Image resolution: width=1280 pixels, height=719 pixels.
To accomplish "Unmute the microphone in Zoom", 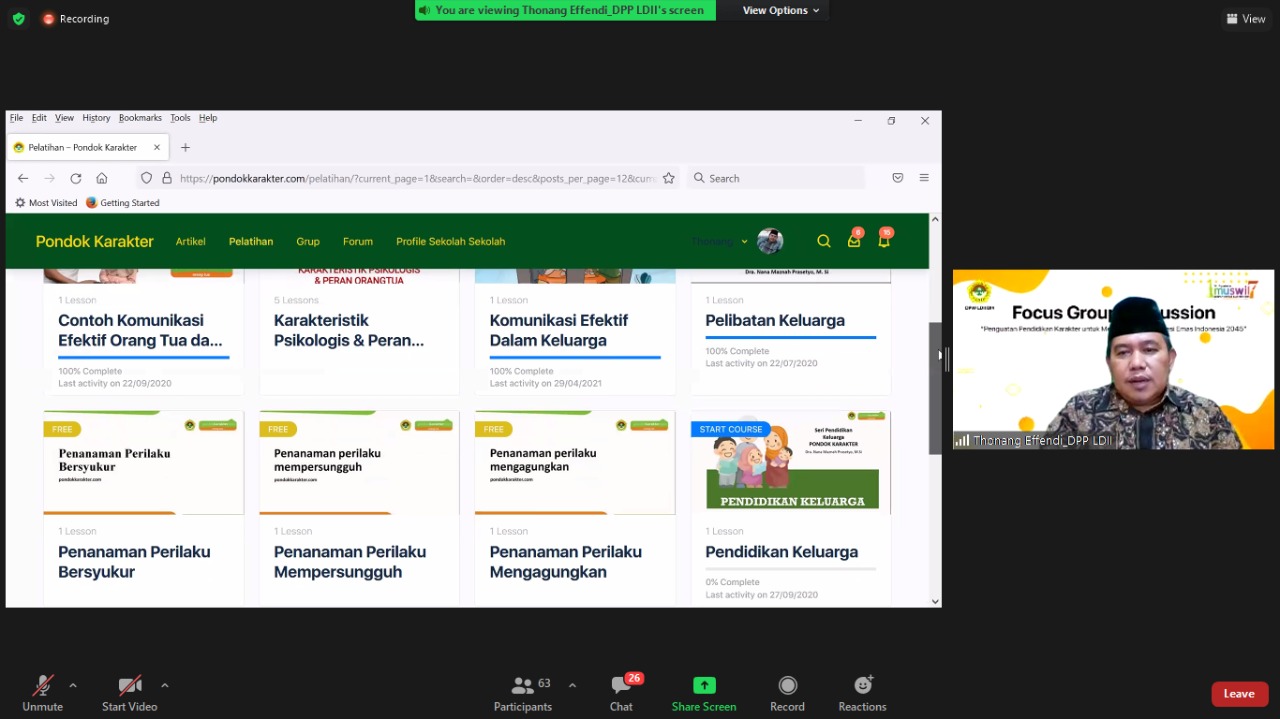I will (43, 694).
